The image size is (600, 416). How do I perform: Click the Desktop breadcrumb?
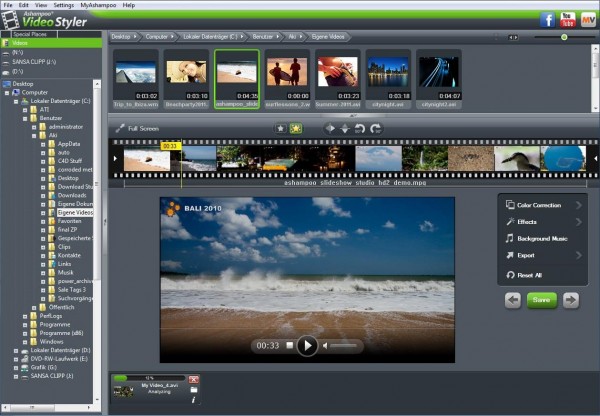click(x=123, y=37)
